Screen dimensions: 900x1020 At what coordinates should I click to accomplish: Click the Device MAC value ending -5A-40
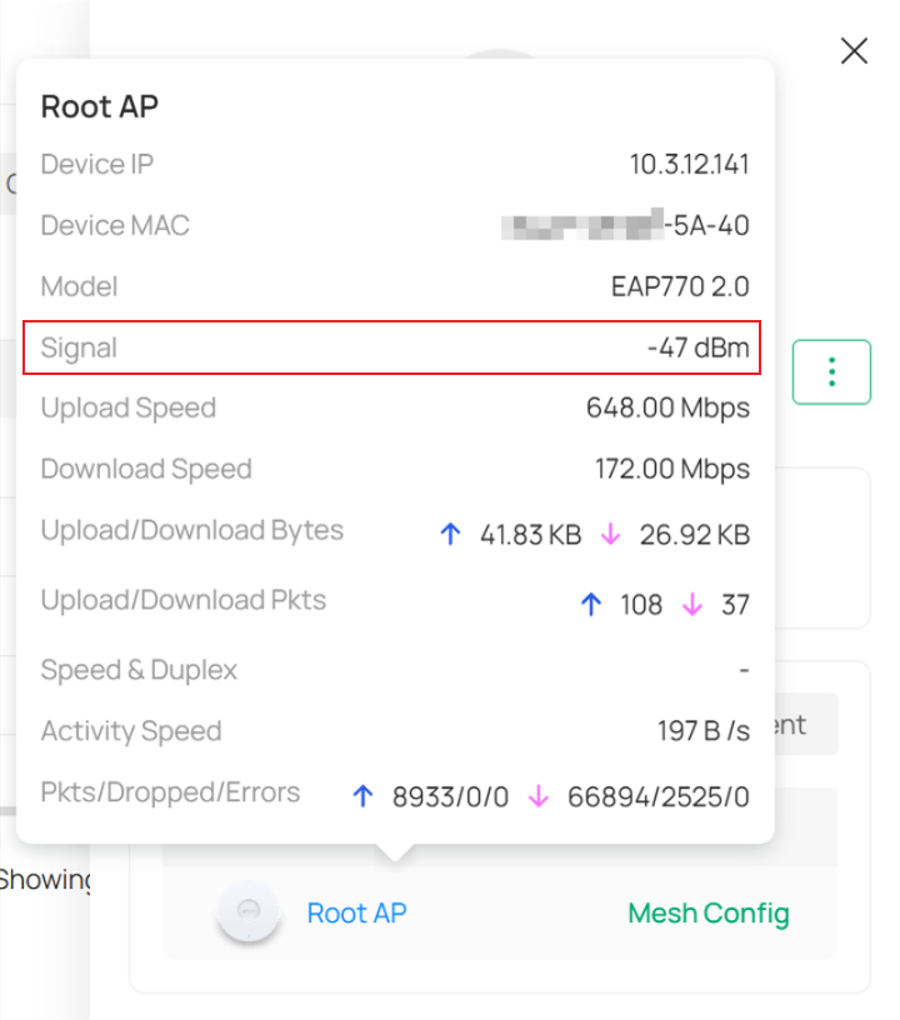[626, 225]
